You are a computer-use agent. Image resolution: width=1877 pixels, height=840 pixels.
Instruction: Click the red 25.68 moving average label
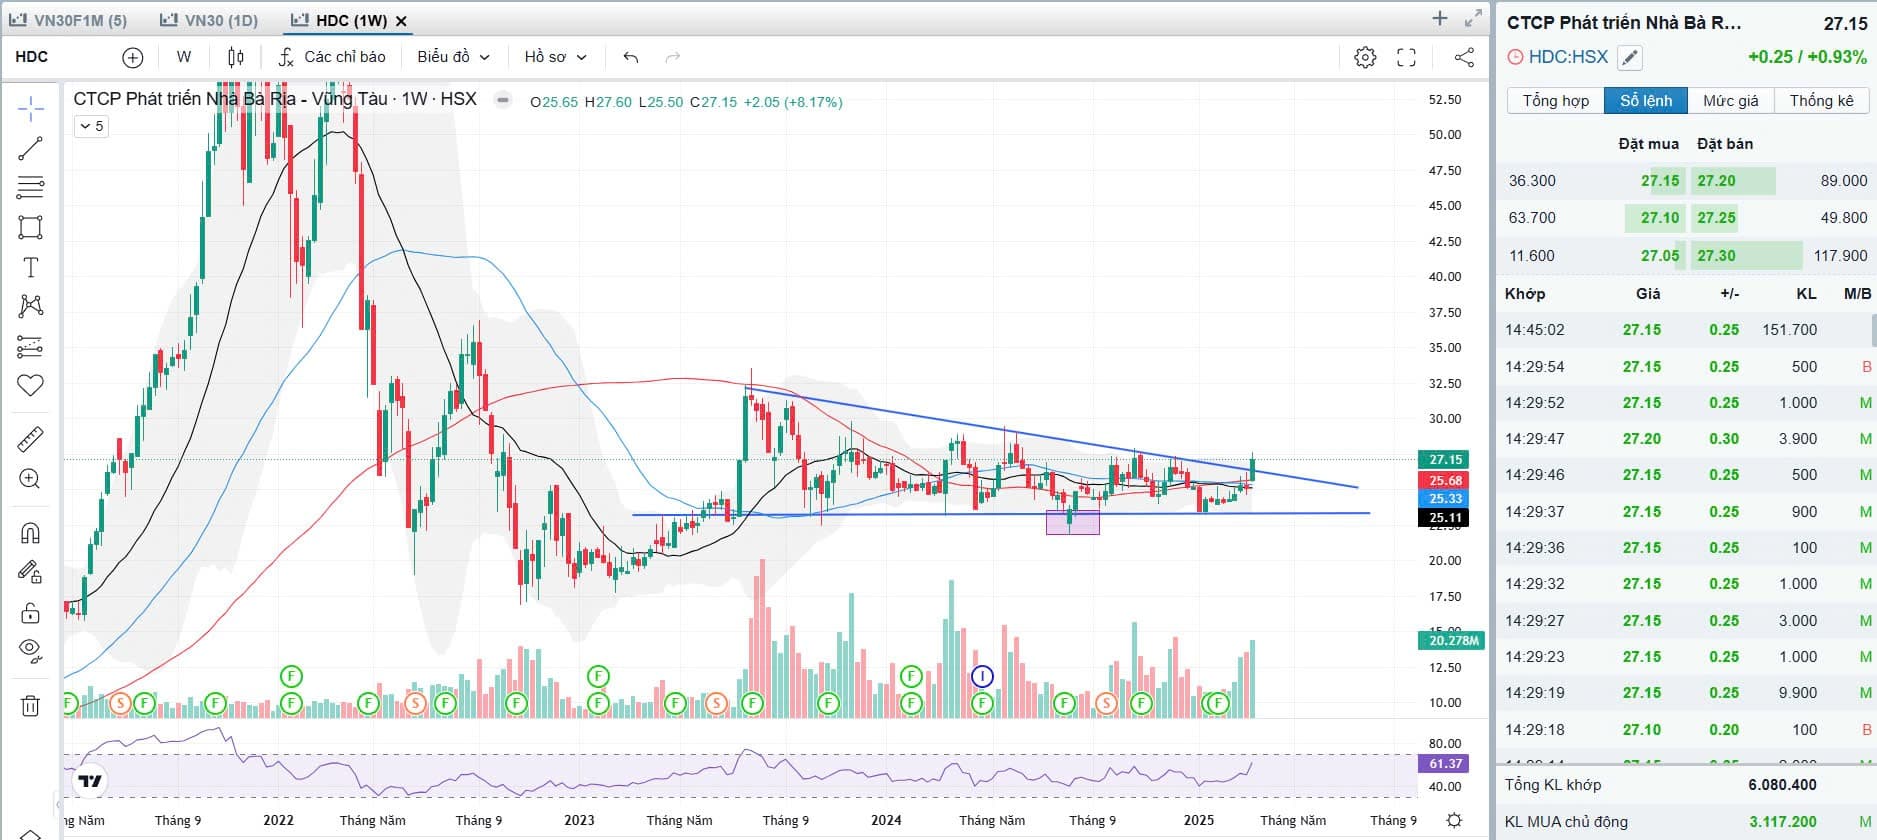point(1446,481)
